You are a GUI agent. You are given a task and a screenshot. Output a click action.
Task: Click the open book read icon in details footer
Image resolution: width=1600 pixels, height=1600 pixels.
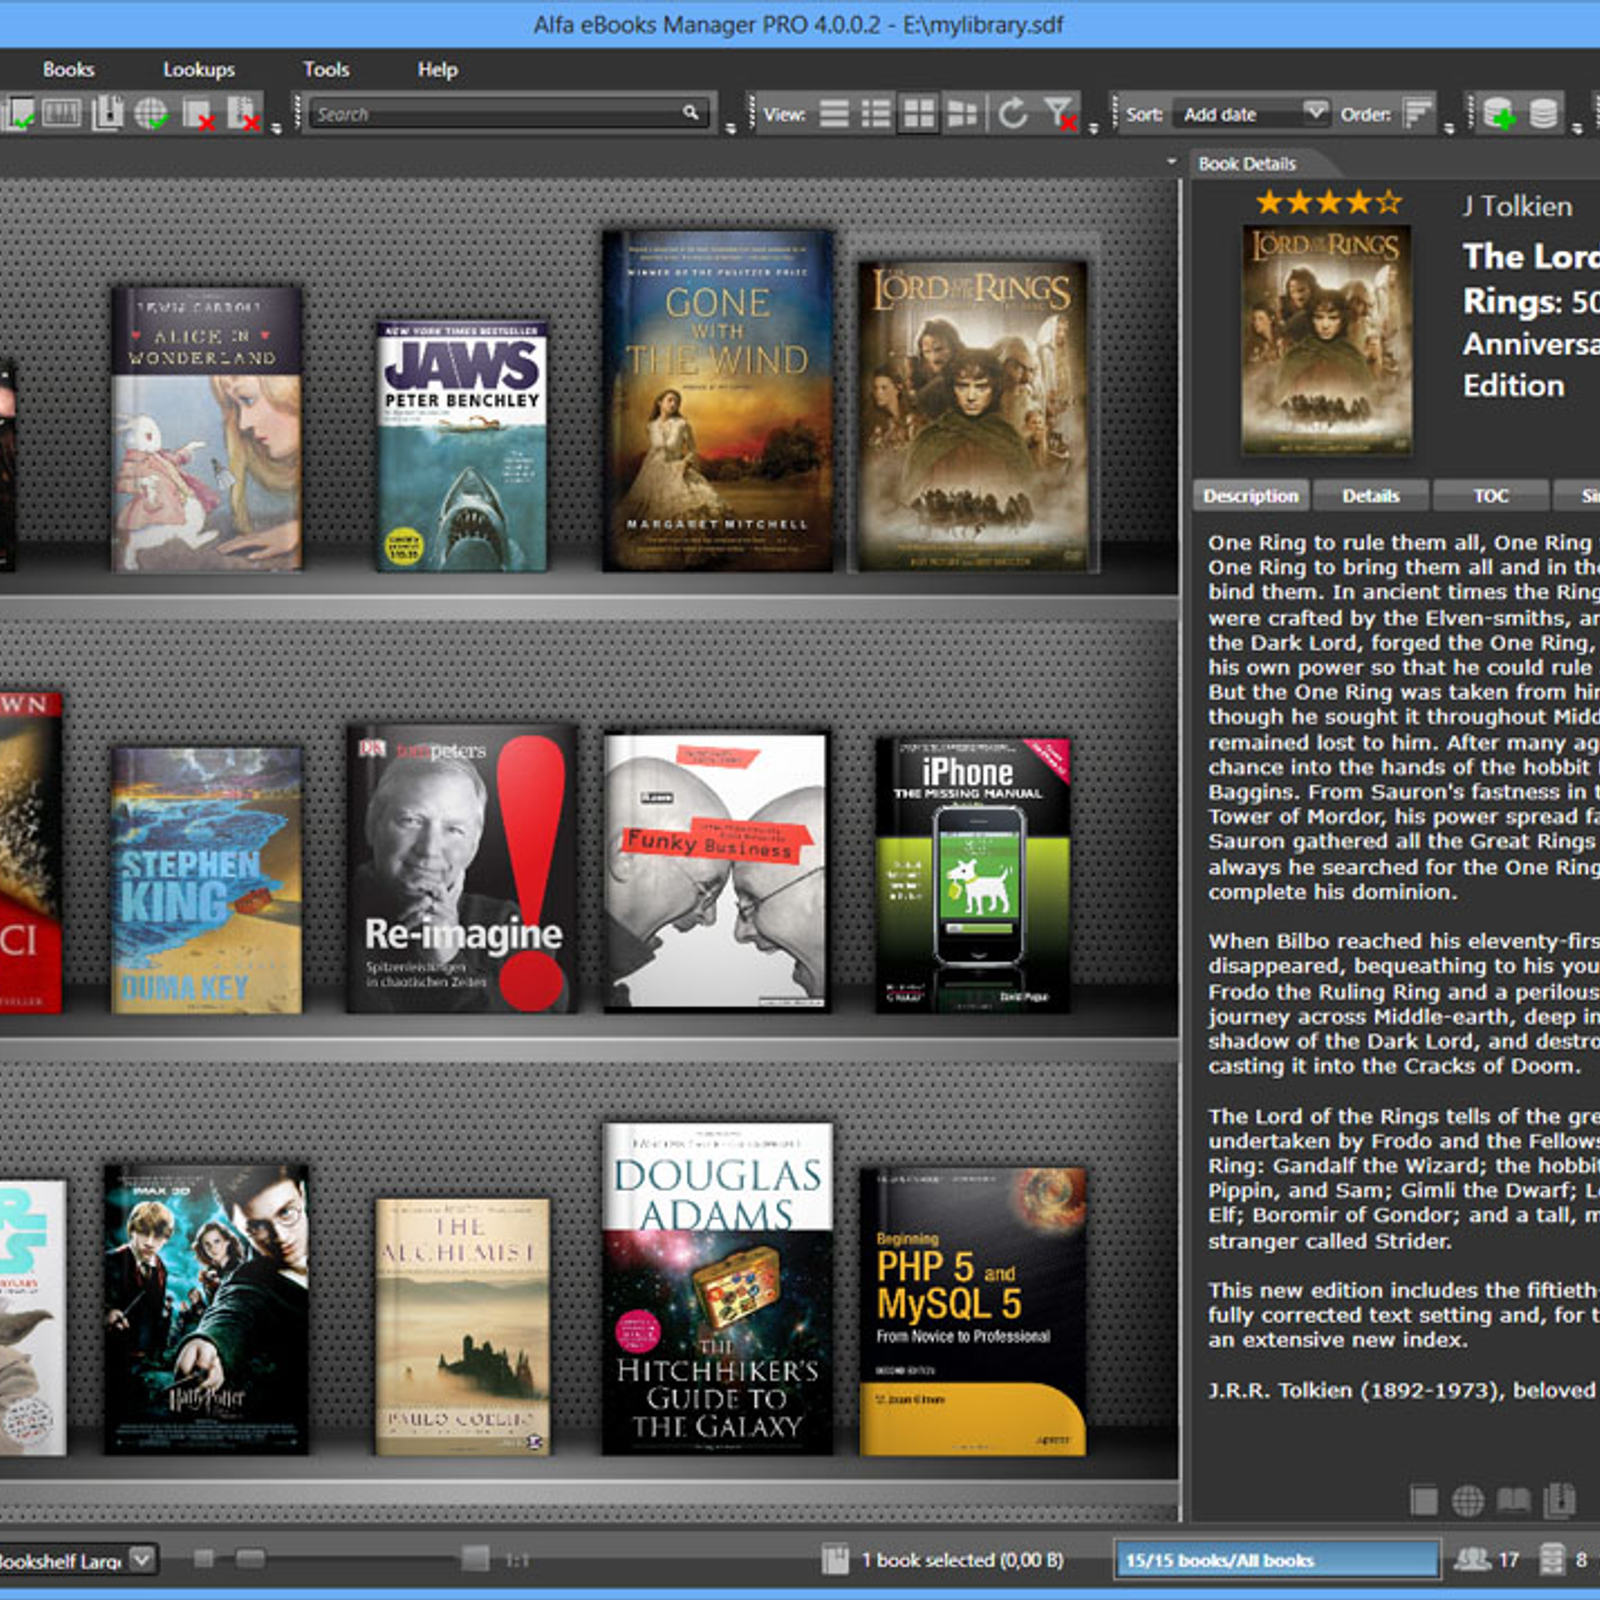[x=1513, y=1500]
